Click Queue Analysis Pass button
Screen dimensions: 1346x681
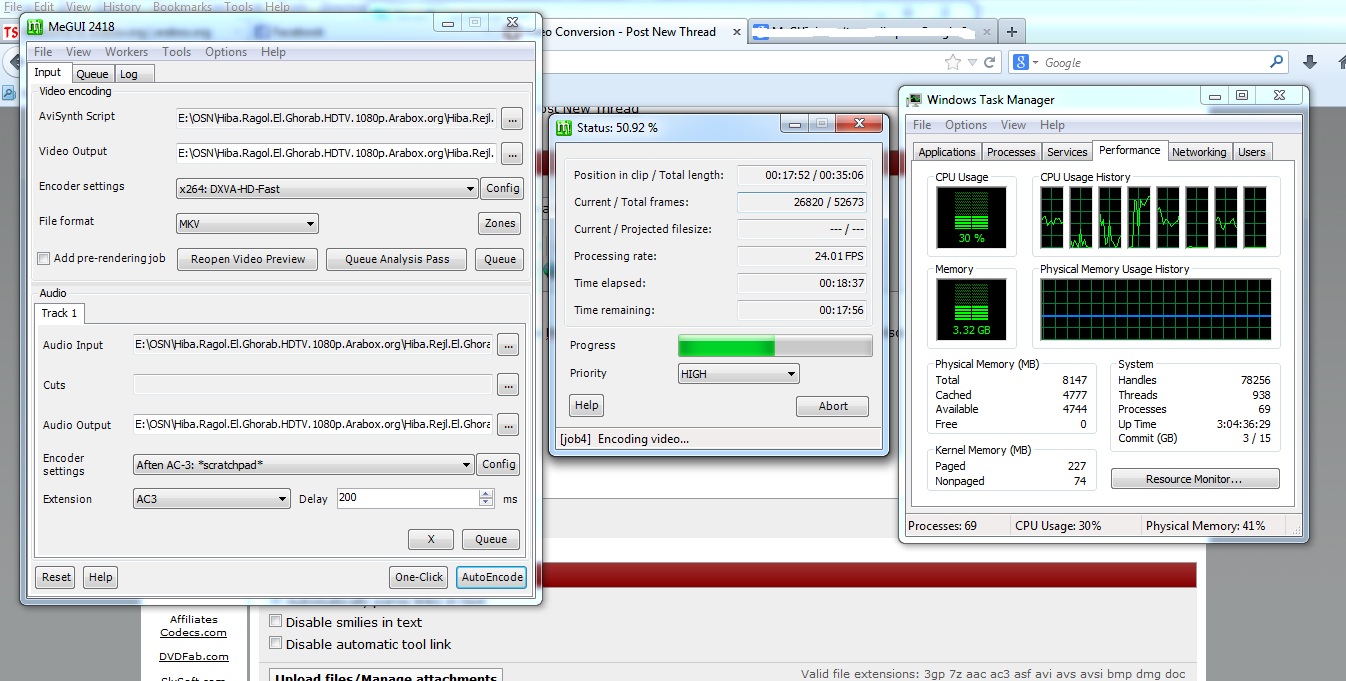tap(397, 259)
